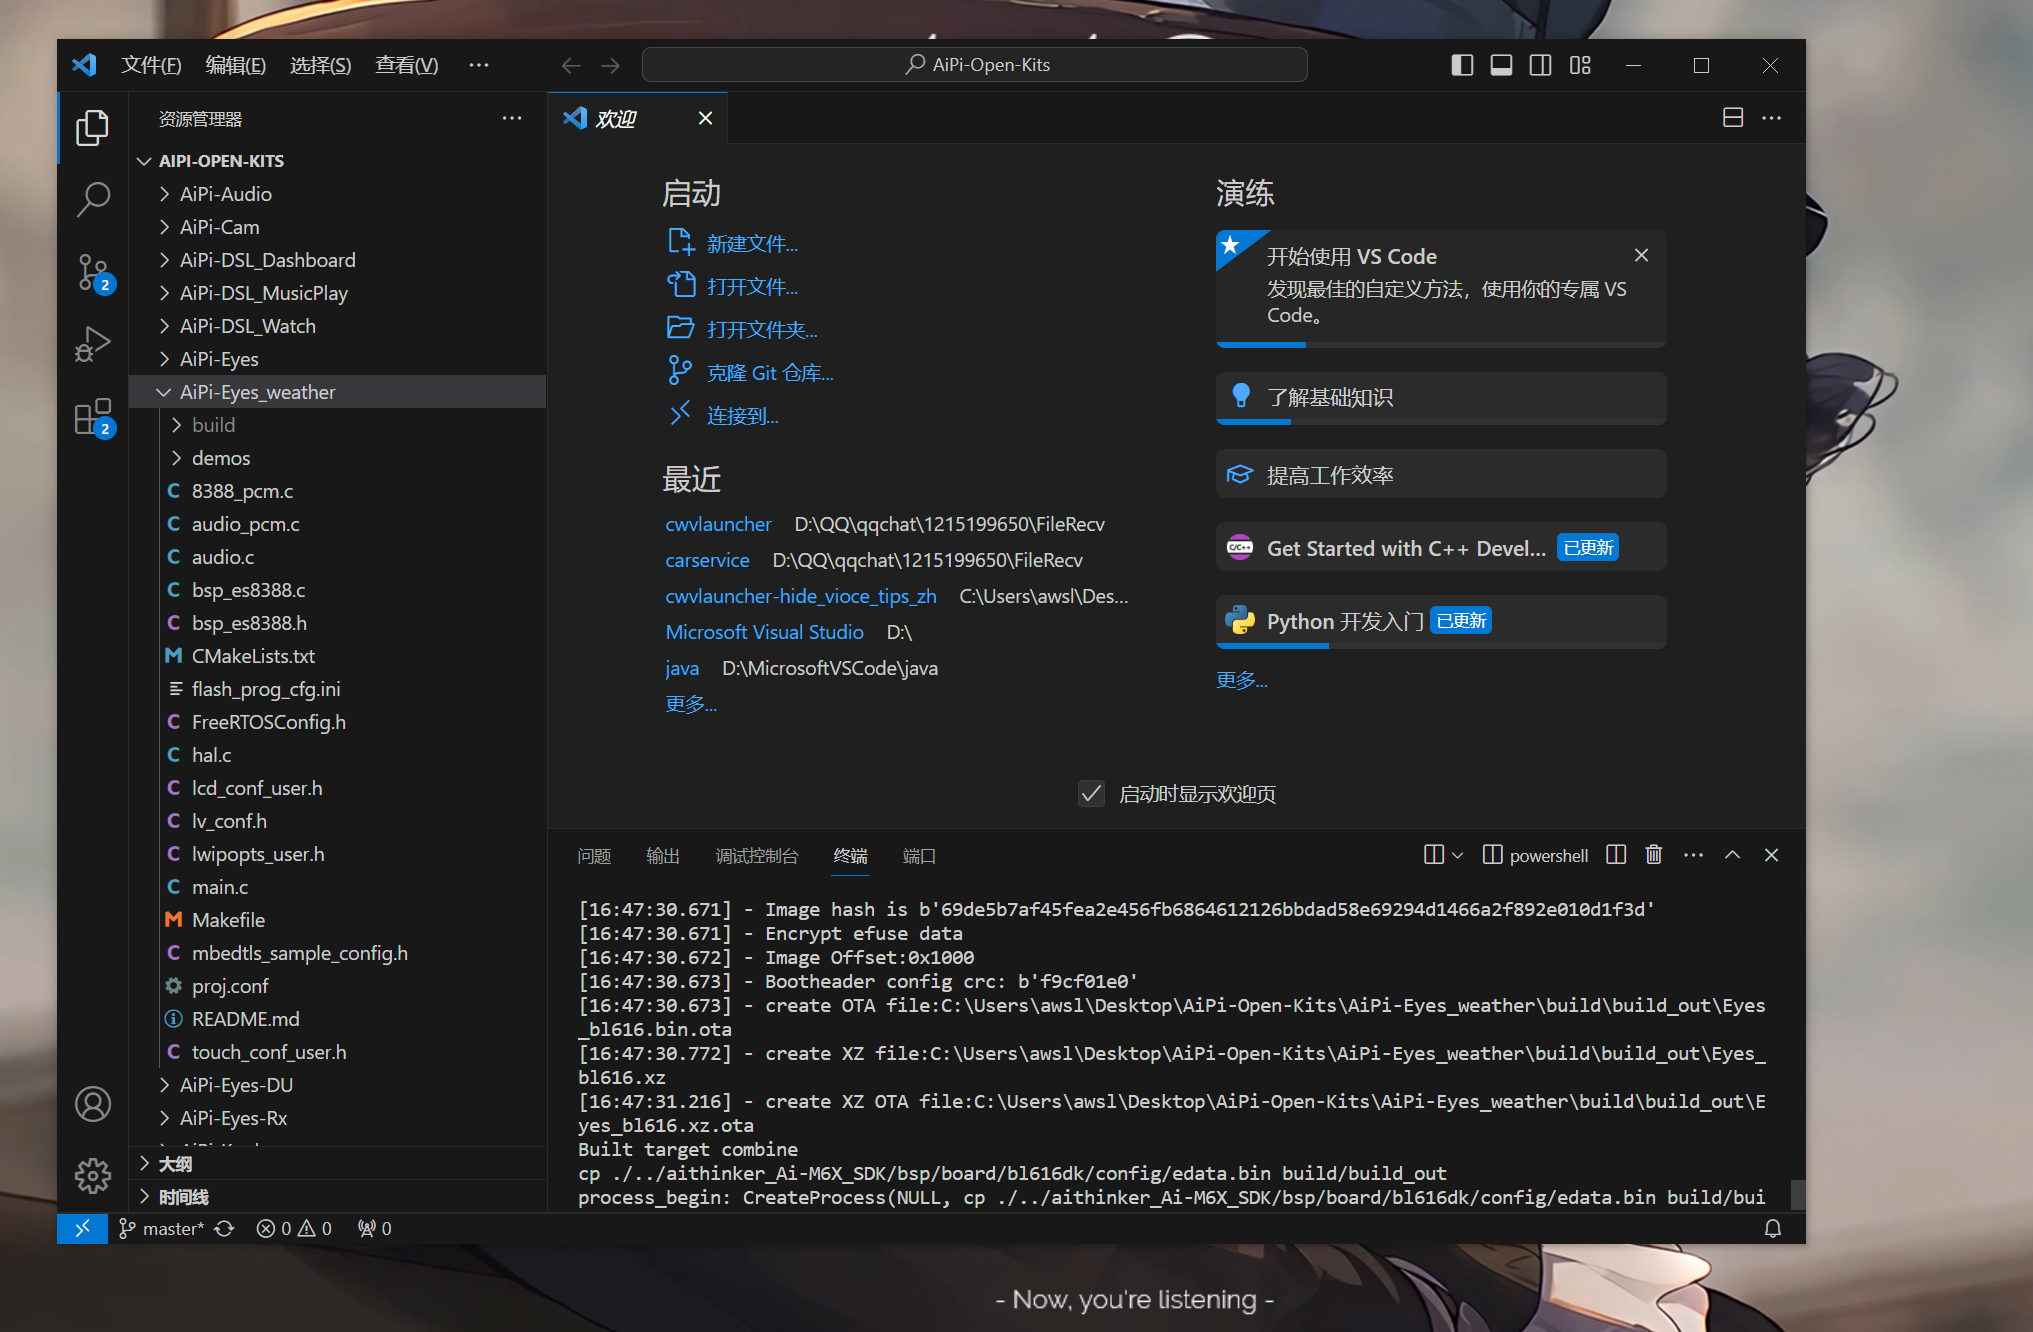Kill terminal with the trash icon
This screenshot has height=1332, width=2033.
[1654, 855]
